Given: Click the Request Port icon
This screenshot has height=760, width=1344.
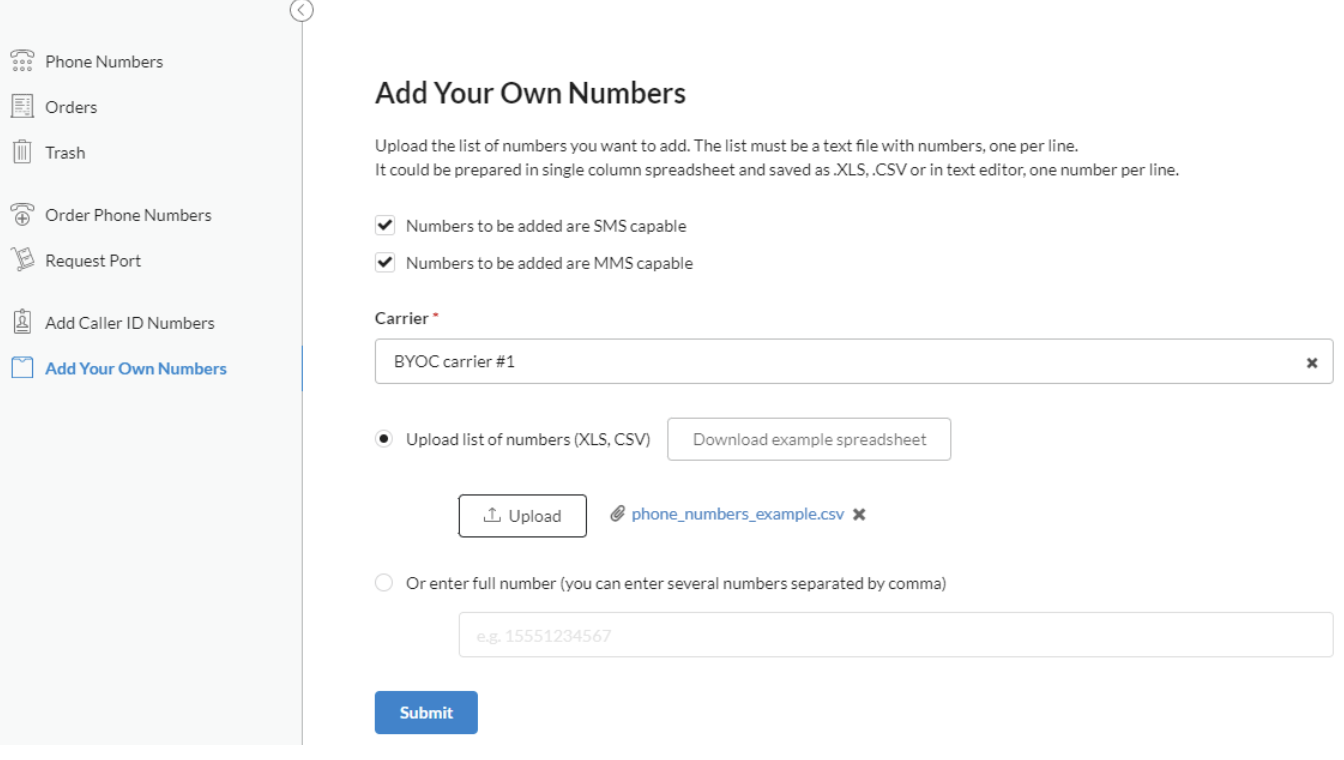Looking at the screenshot, I should (x=21, y=260).
